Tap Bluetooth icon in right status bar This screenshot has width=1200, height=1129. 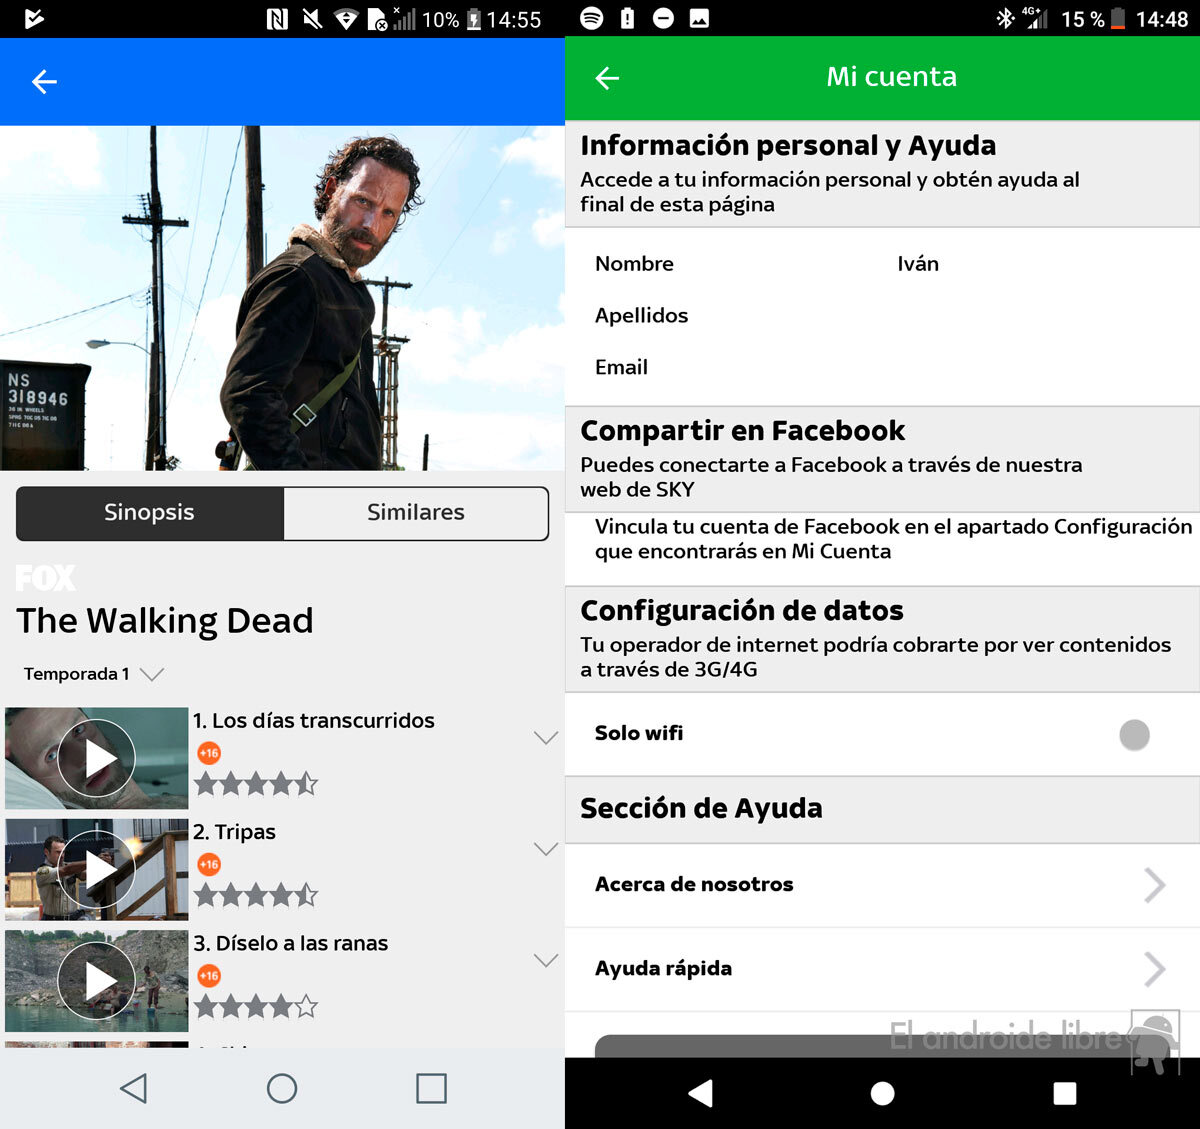(x=1005, y=19)
